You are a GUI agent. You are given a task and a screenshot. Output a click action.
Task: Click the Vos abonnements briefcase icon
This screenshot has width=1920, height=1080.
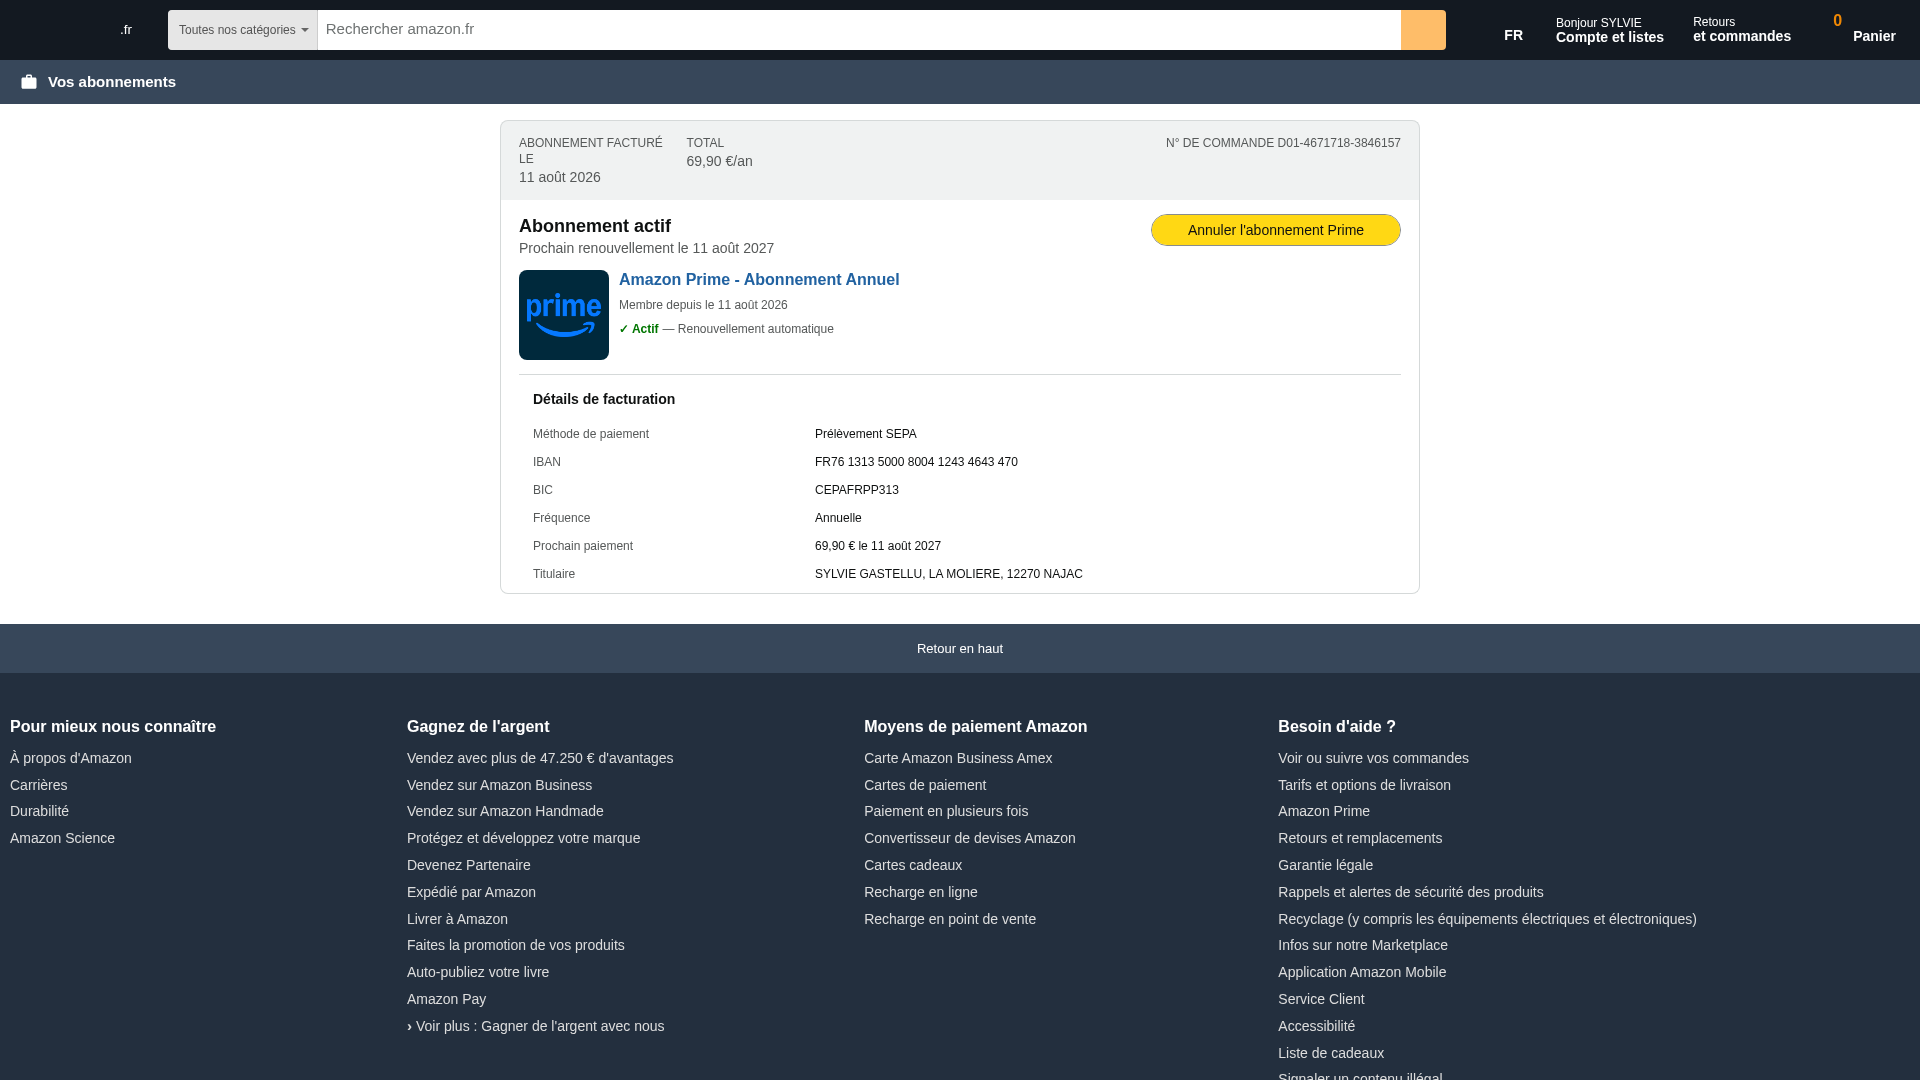tap(29, 82)
